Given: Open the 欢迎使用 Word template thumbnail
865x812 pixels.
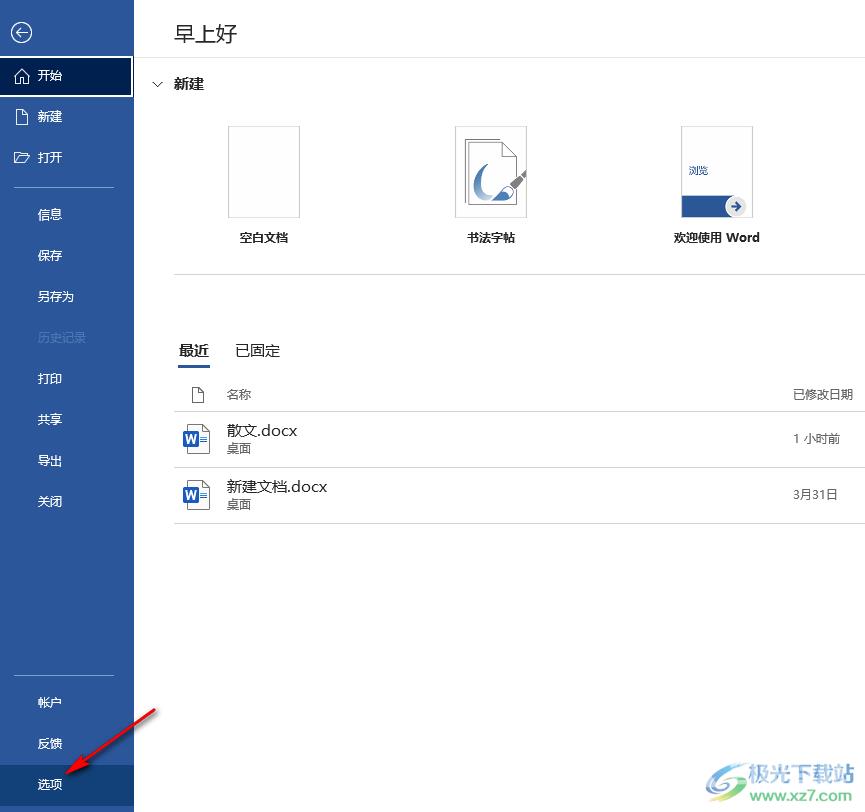Looking at the screenshot, I should [717, 172].
